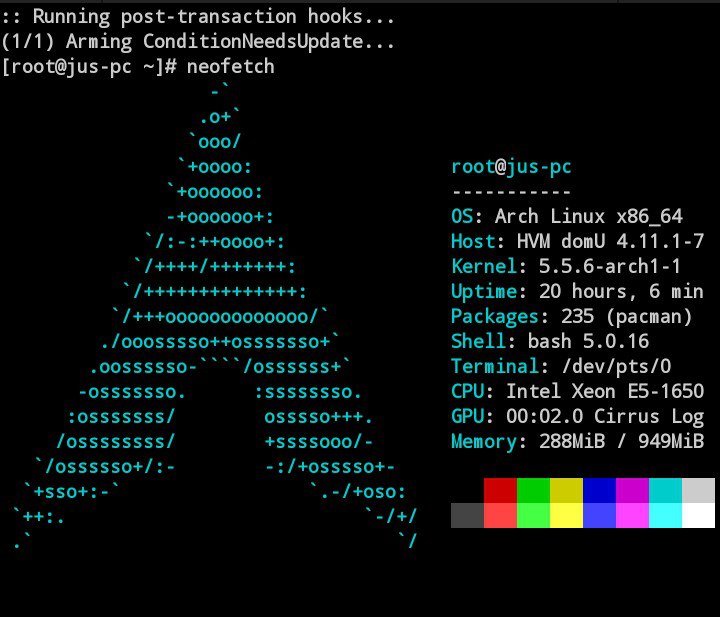Click the bright yellow color block
This screenshot has width=720, height=617.
[x=566, y=516]
